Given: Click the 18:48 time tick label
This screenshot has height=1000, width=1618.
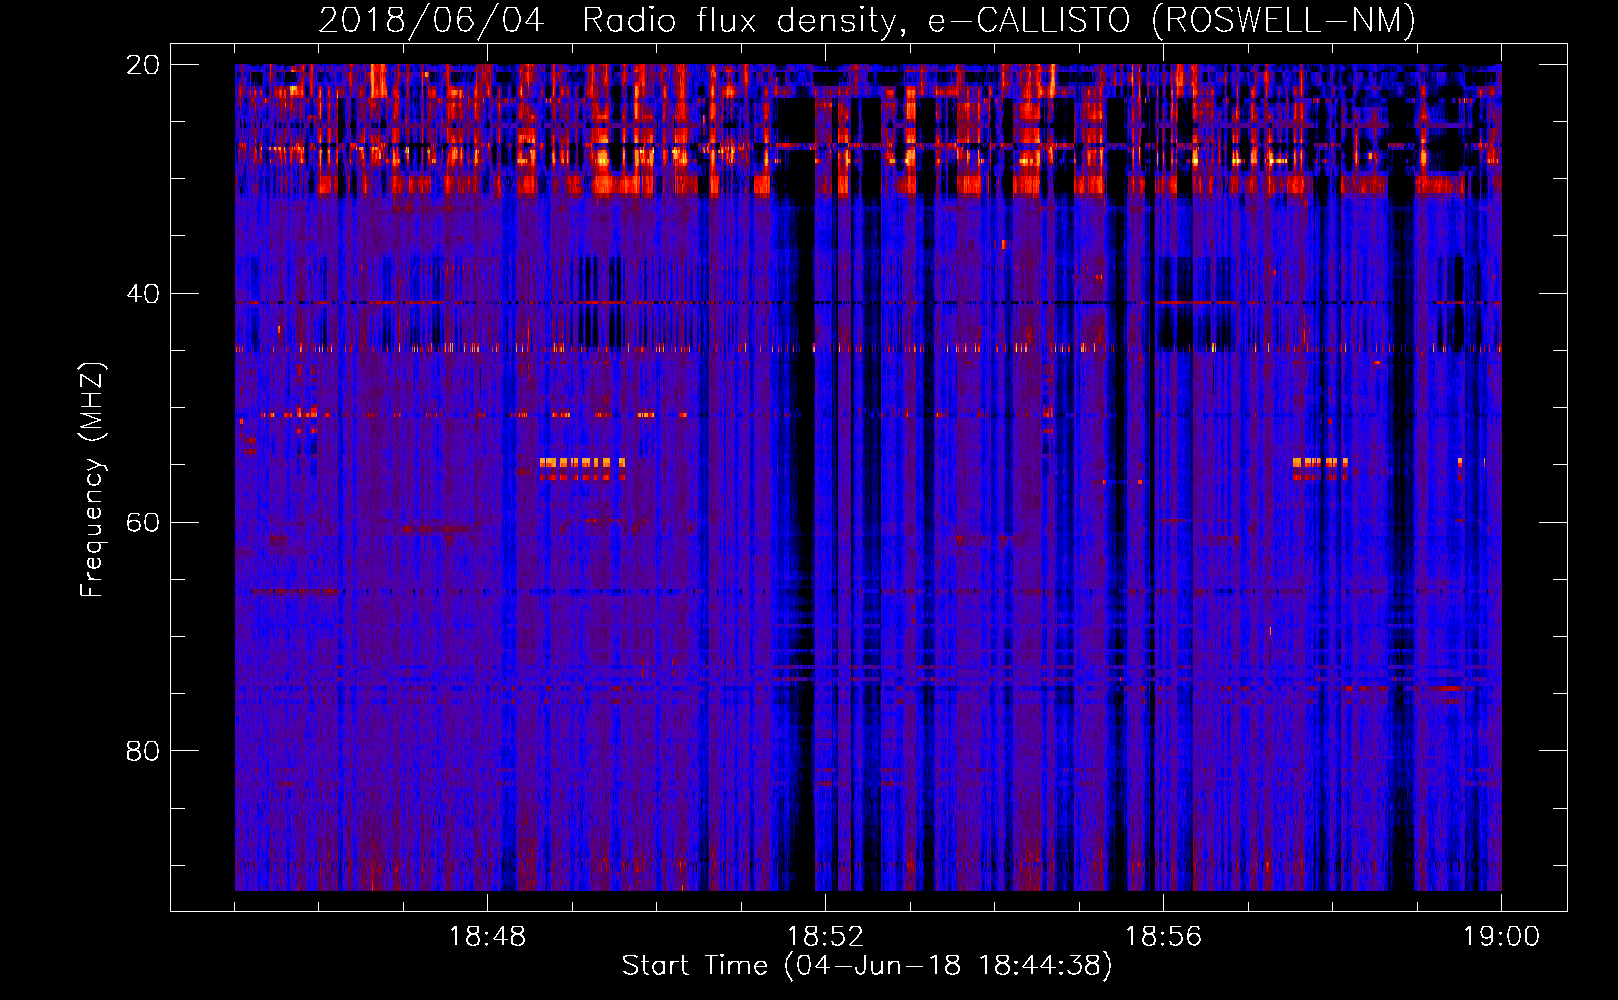Looking at the screenshot, I should 487,937.
